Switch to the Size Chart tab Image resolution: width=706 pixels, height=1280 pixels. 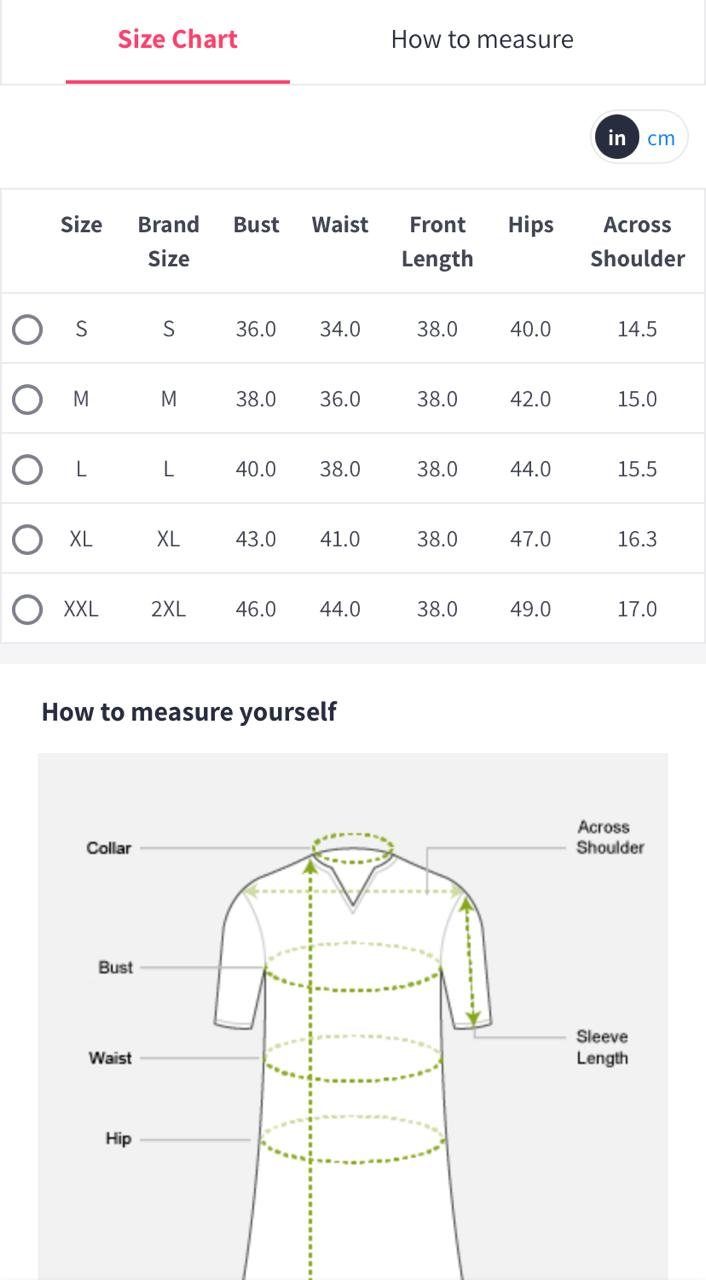click(177, 40)
